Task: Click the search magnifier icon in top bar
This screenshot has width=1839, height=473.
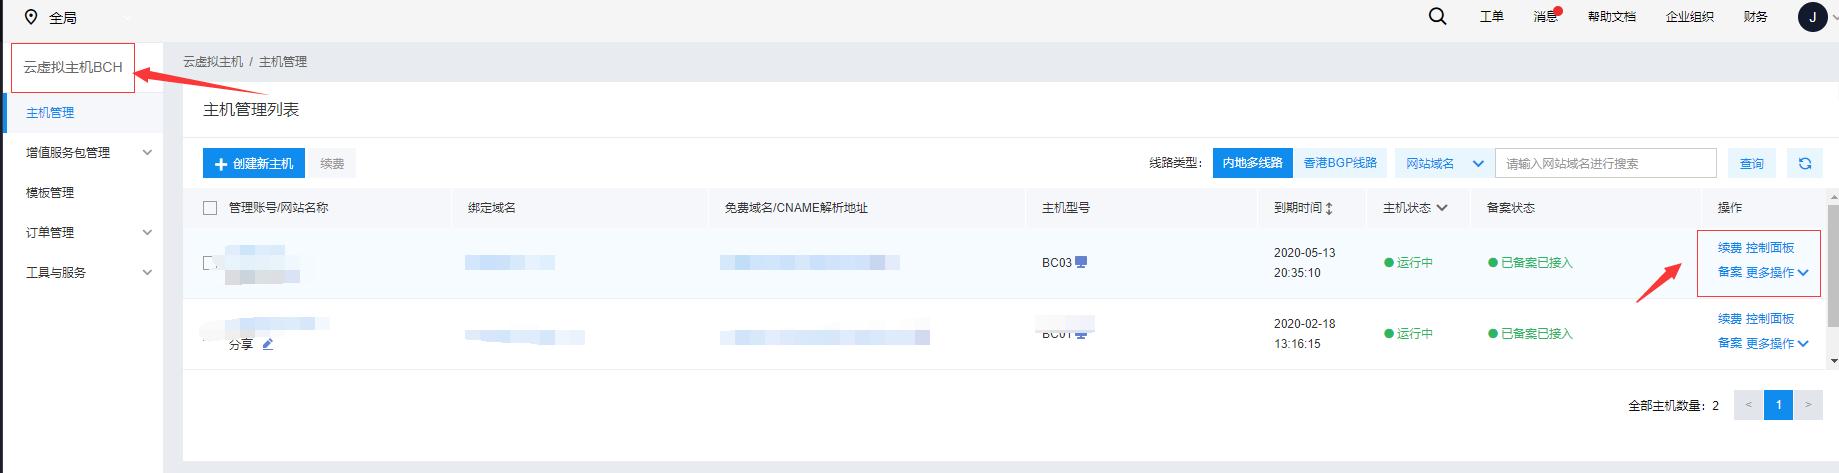Action: [x=1437, y=17]
